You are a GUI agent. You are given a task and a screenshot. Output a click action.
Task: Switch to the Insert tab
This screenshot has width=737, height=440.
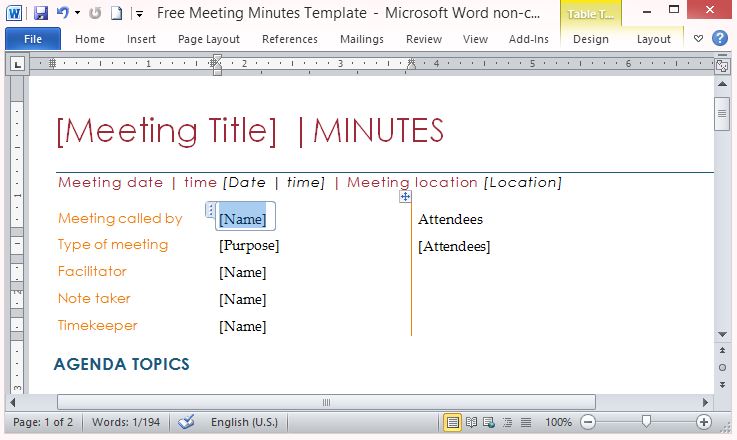[141, 39]
